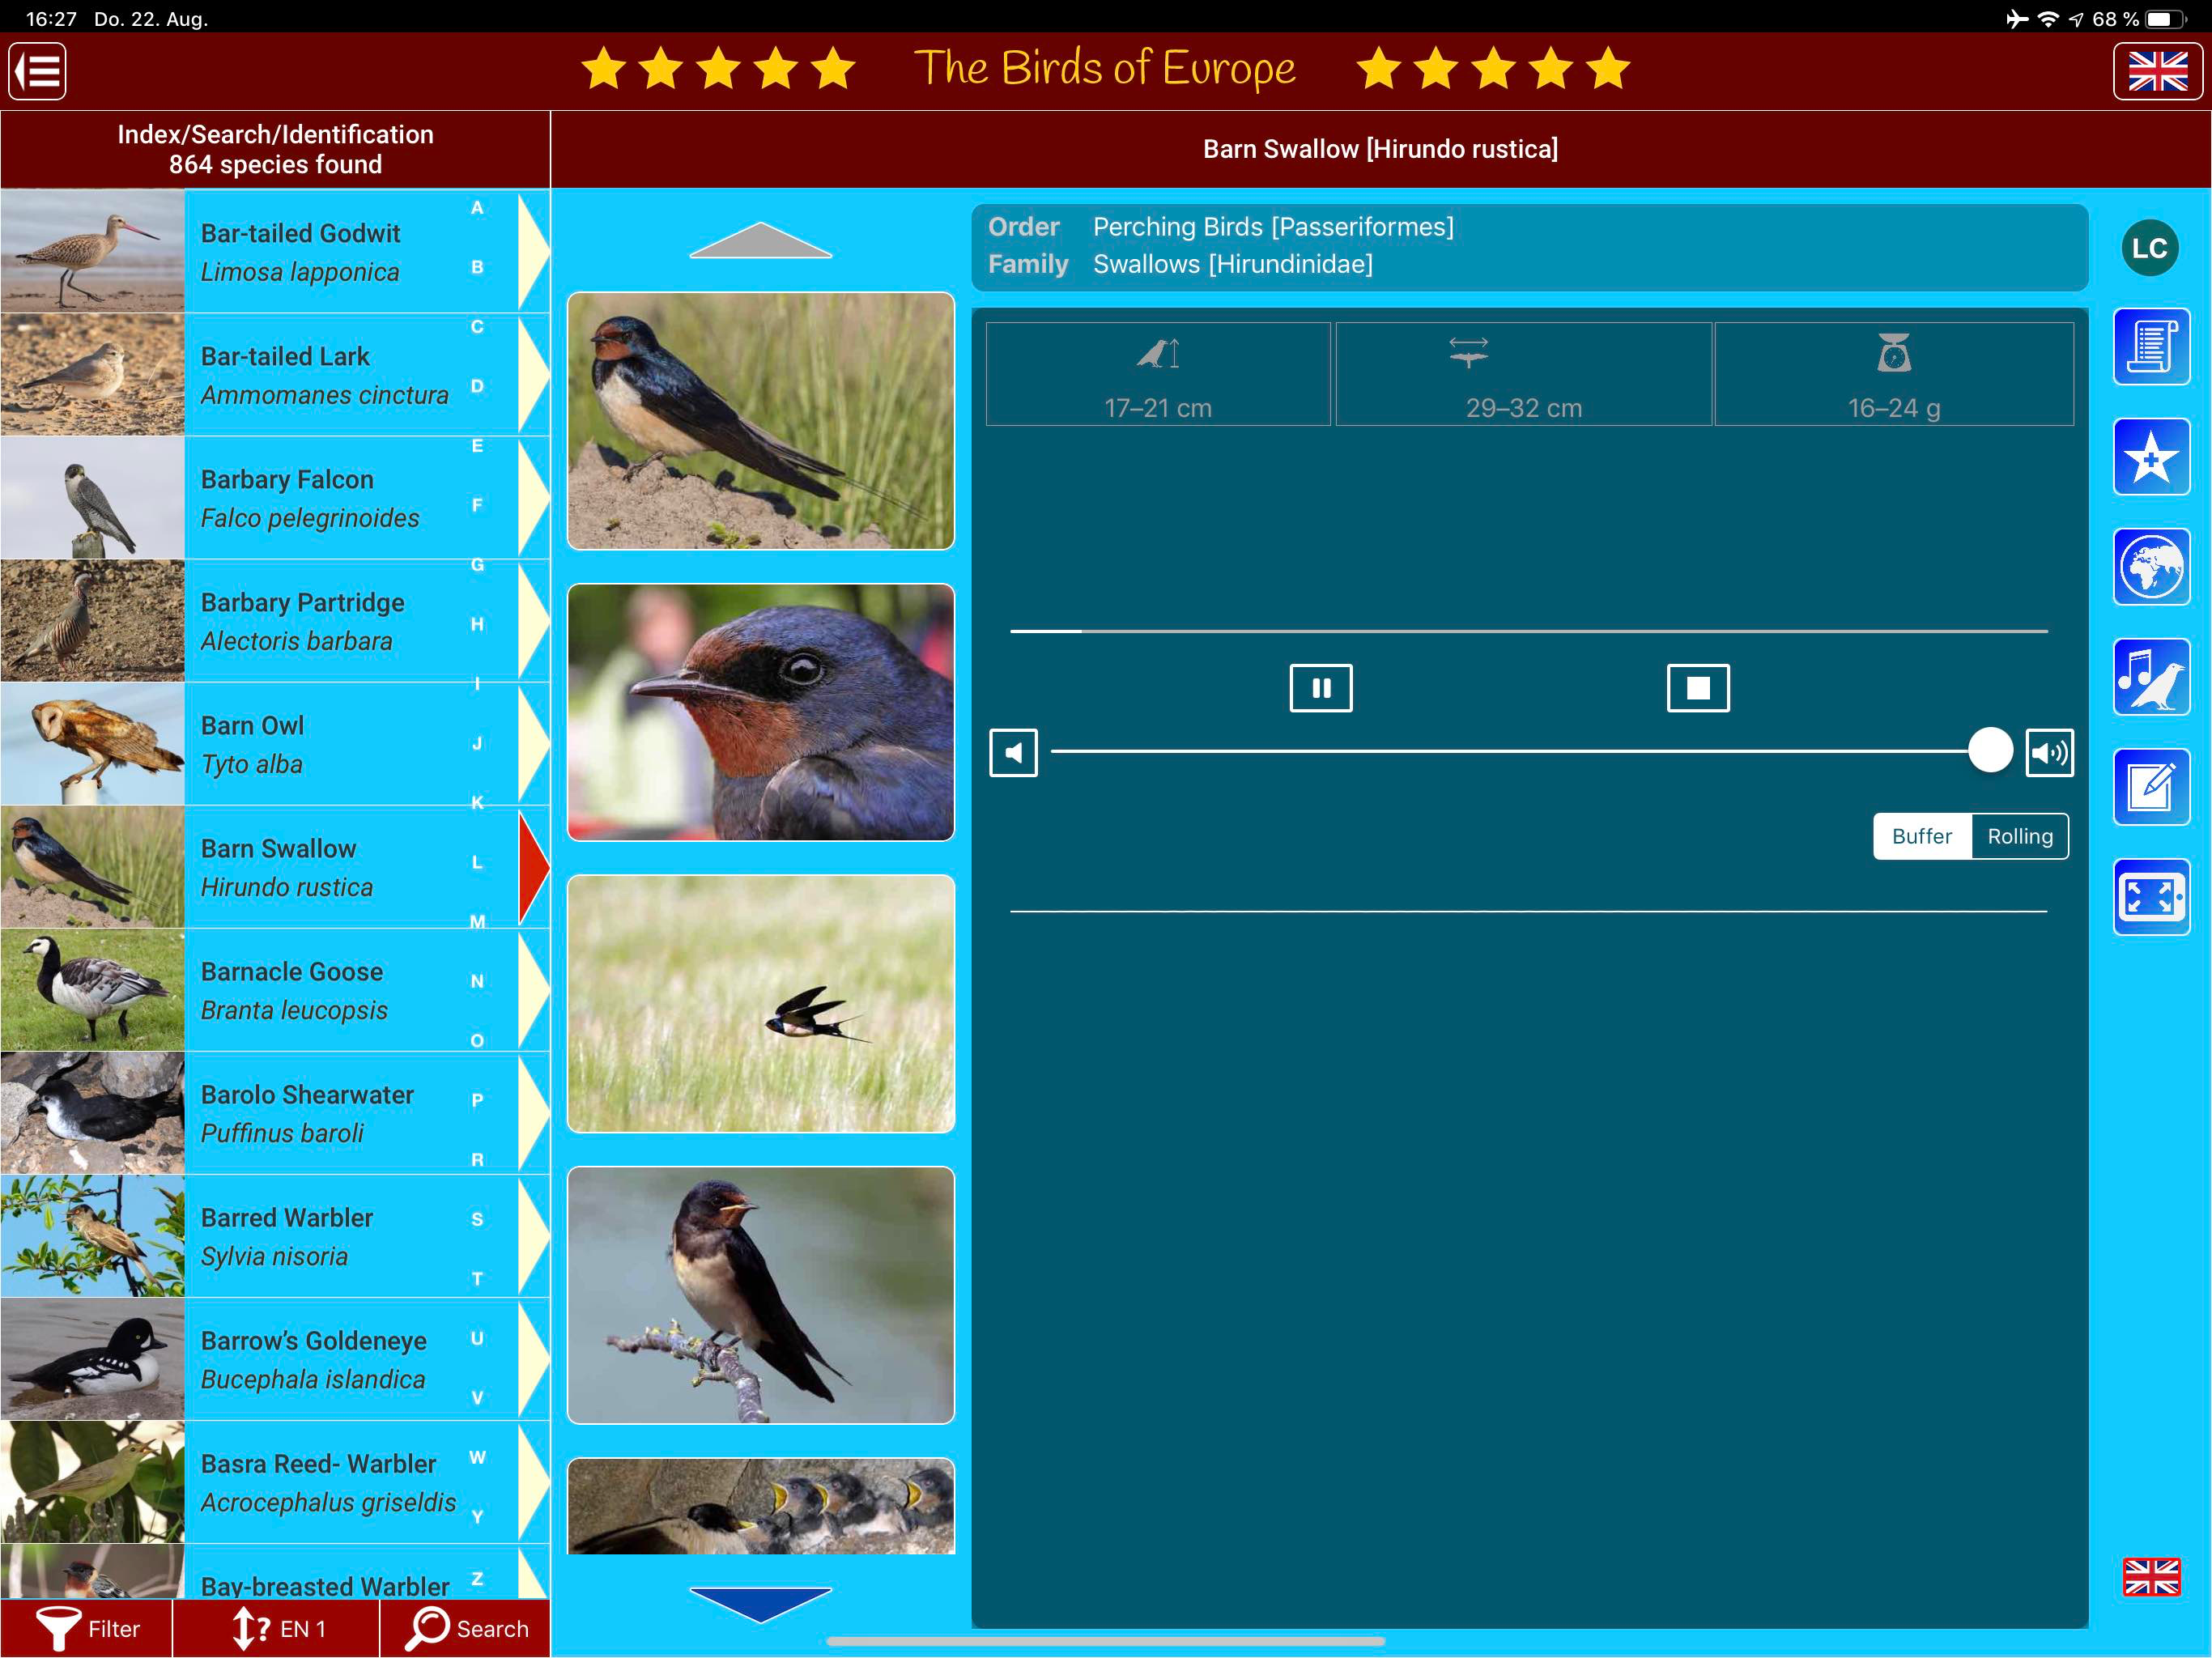Open swallow head close-up photo
Image resolution: width=2212 pixels, height=1658 pixels.
click(761, 712)
